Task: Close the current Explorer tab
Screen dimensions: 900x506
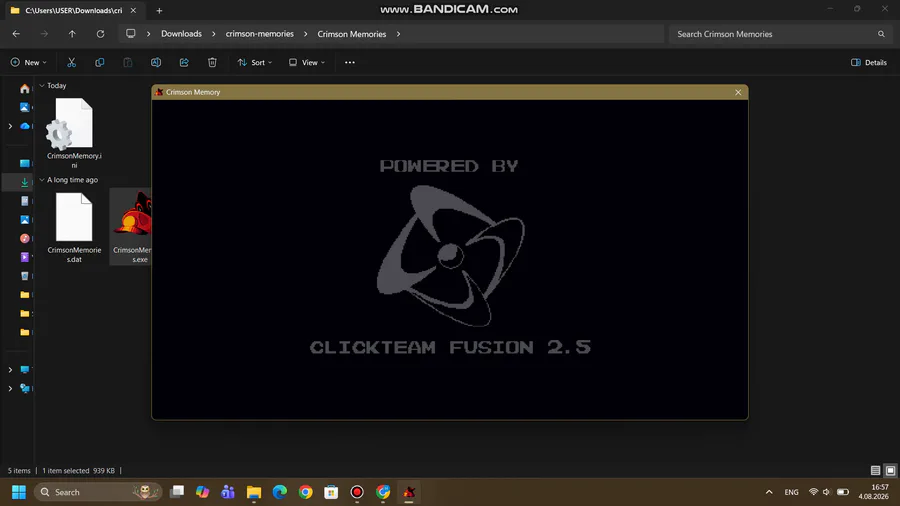Action: [133, 10]
